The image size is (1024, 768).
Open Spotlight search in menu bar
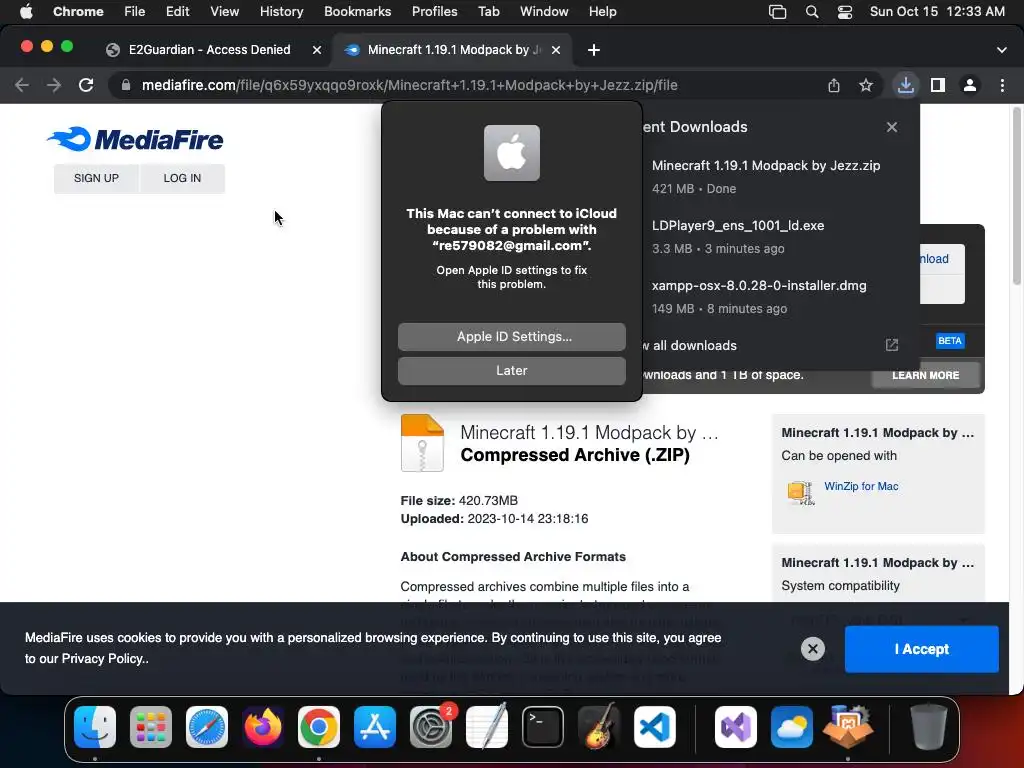point(812,12)
